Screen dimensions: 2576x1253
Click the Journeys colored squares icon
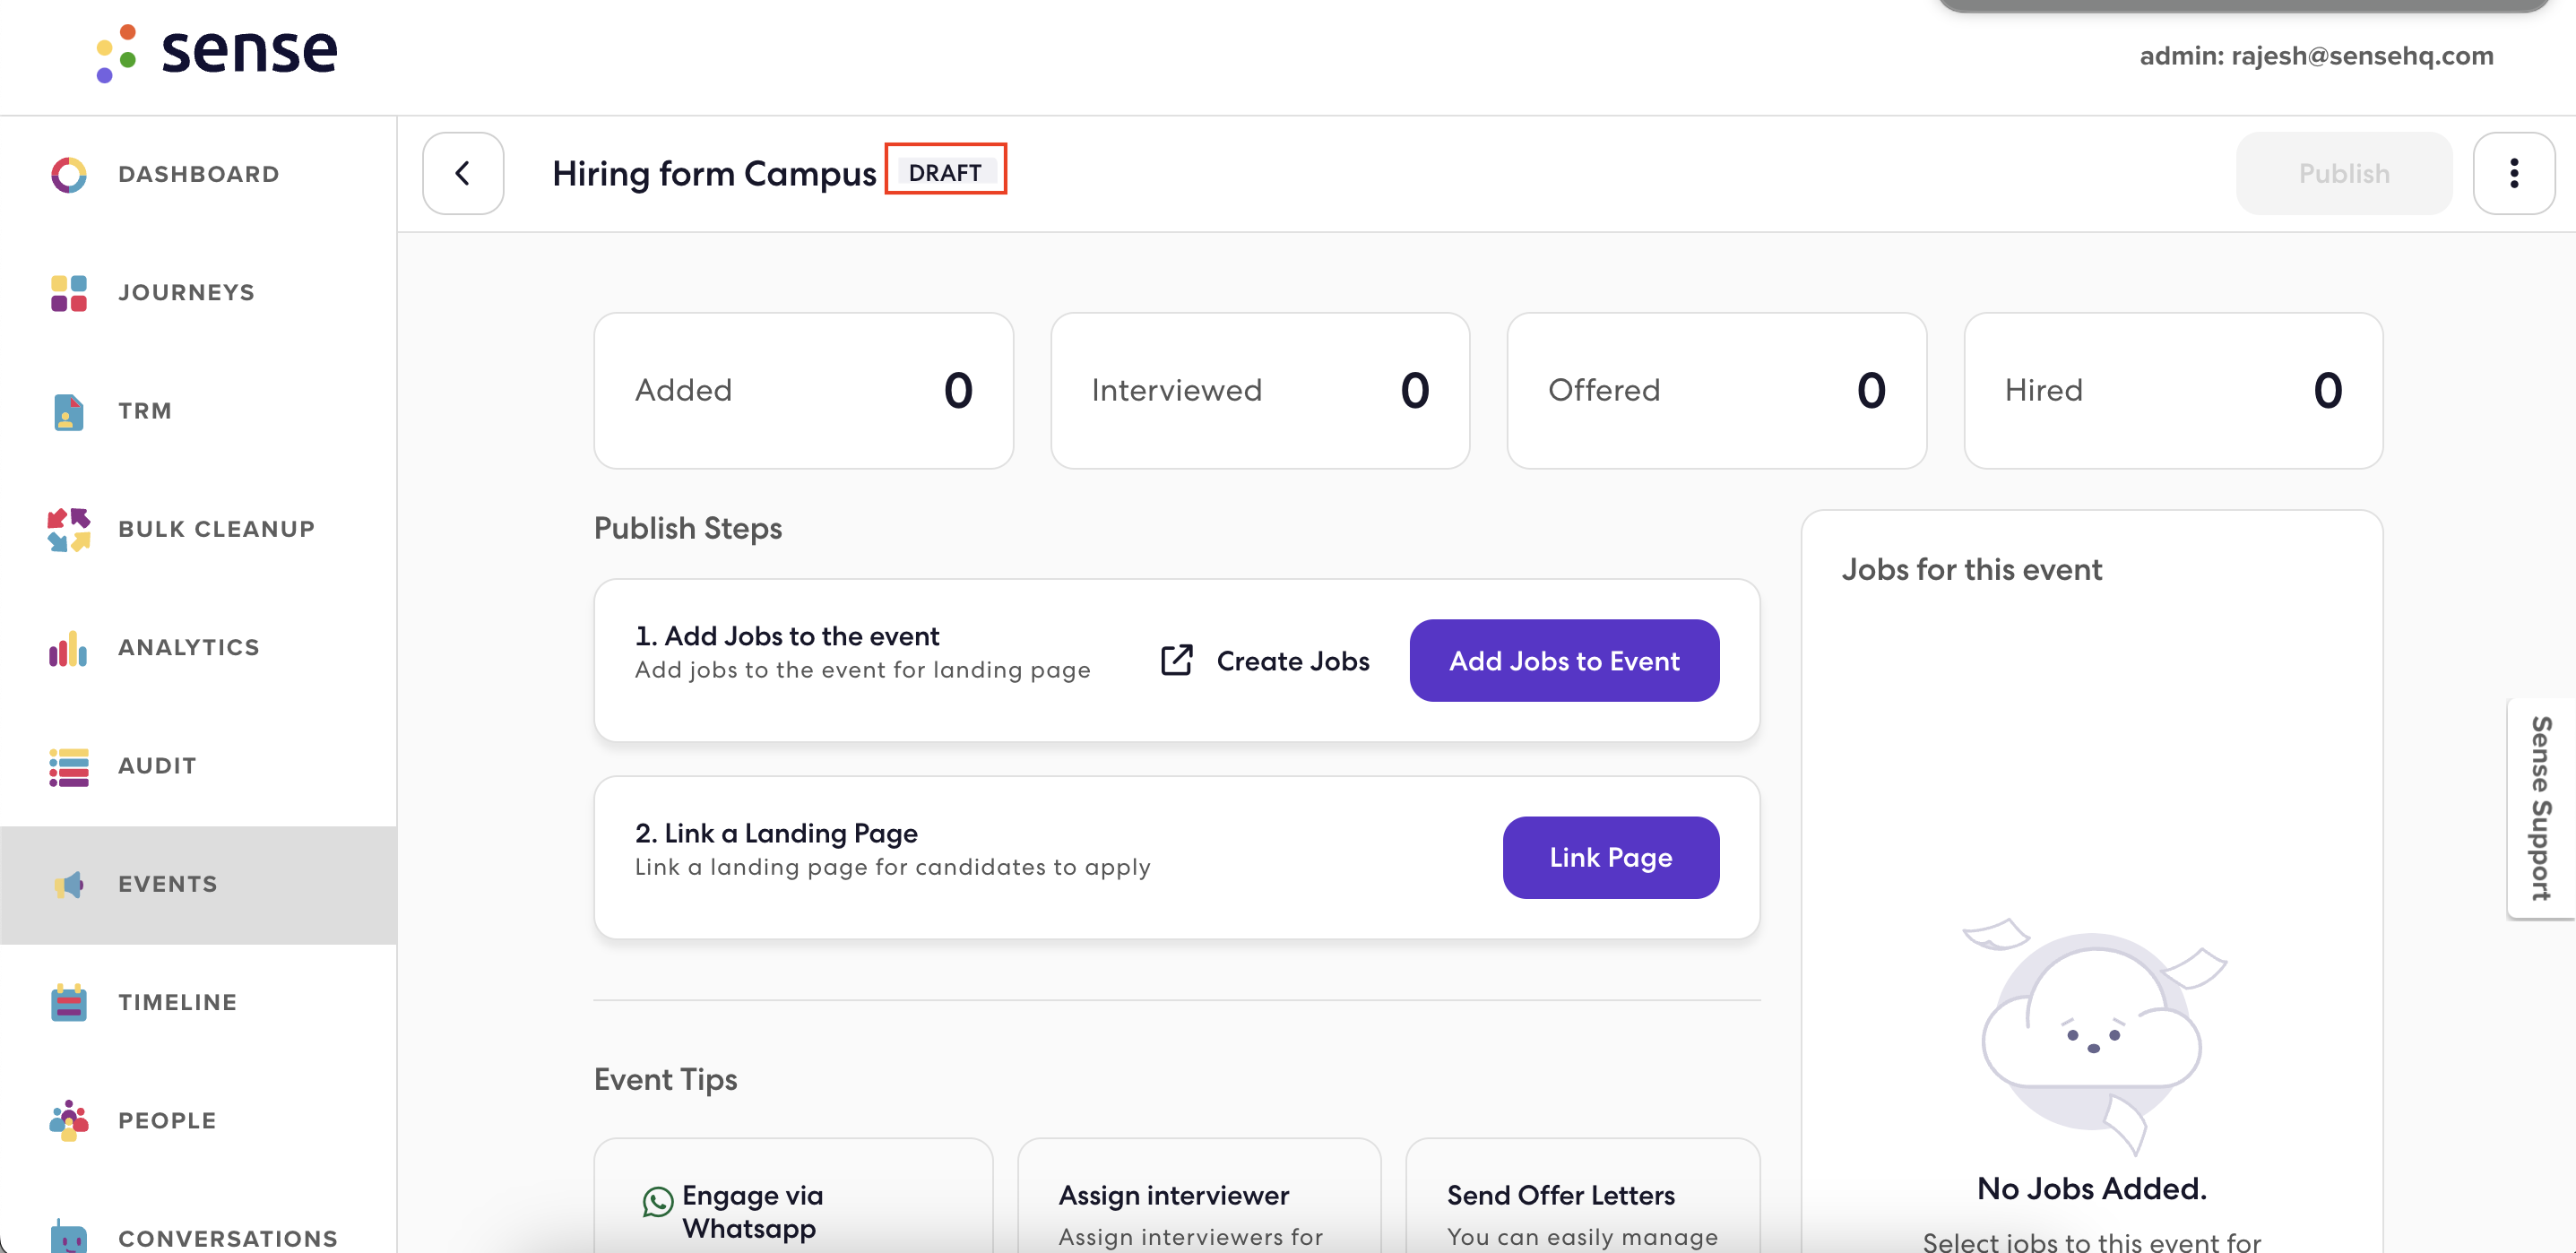pos(69,293)
